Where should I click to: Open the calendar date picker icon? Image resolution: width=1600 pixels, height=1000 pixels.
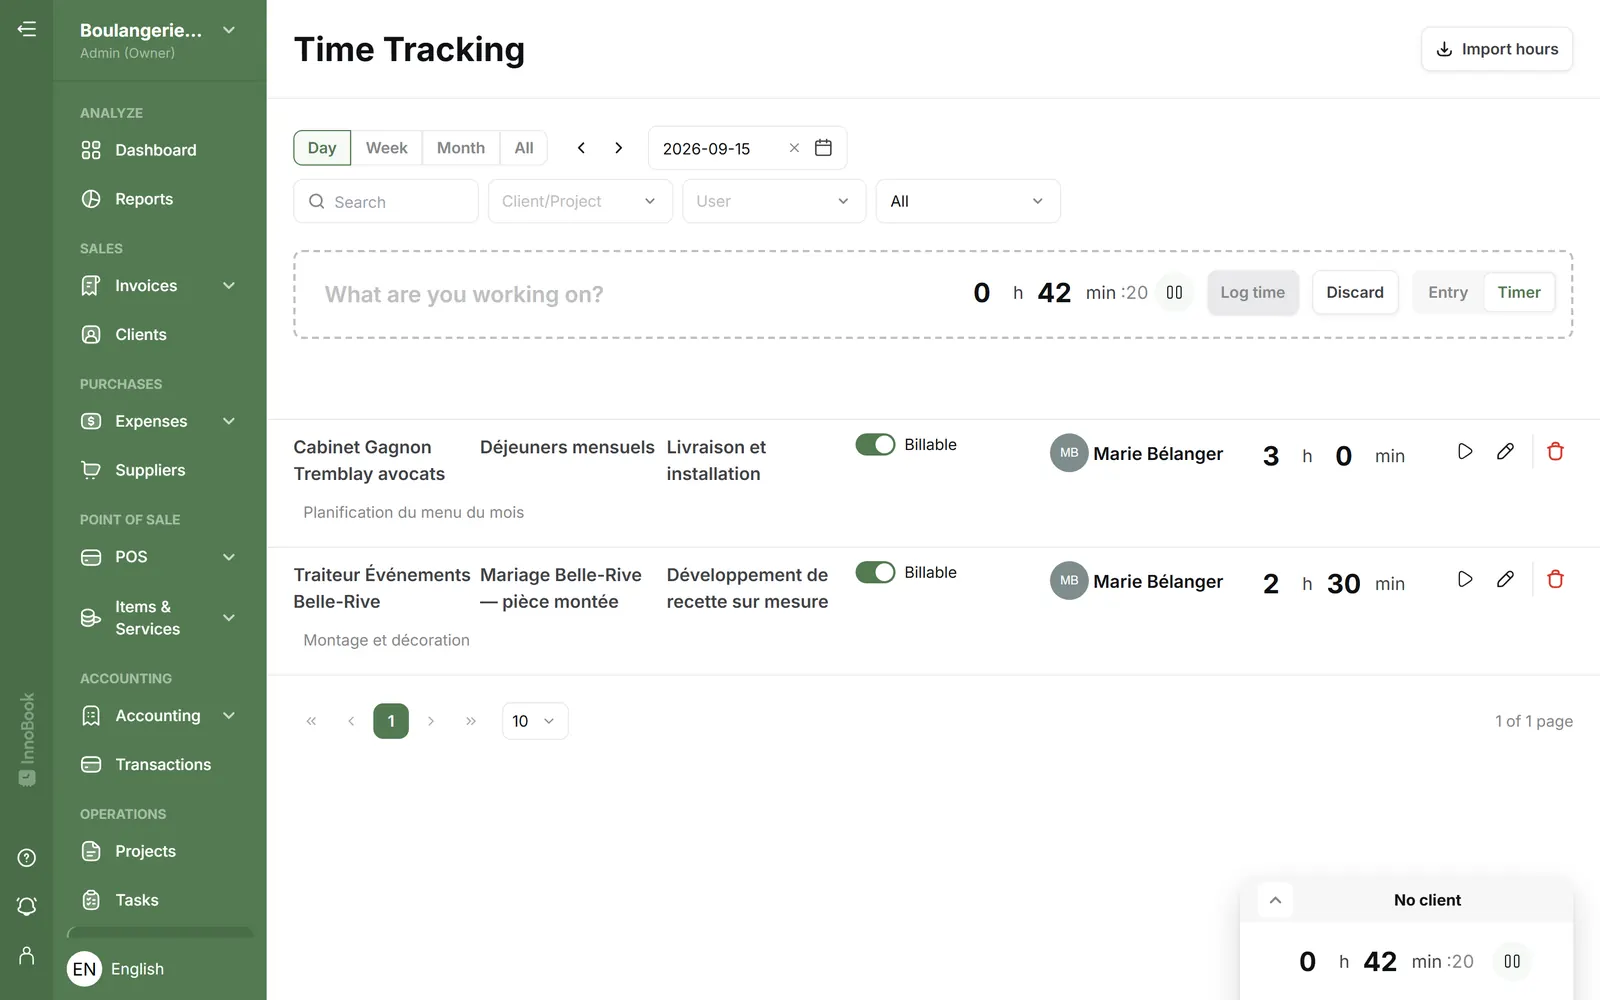point(824,148)
